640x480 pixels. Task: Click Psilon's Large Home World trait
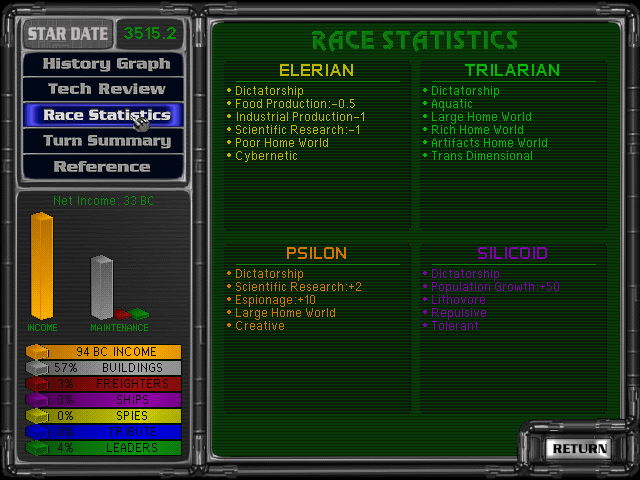click(285, 313)
